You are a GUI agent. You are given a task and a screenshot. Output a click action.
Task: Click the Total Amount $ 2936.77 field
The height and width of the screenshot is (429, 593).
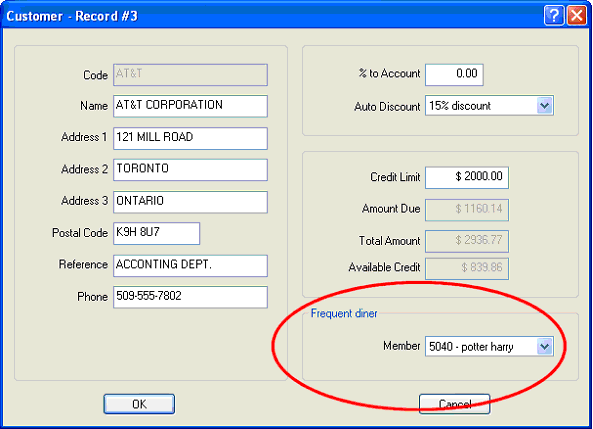[467, 241]
